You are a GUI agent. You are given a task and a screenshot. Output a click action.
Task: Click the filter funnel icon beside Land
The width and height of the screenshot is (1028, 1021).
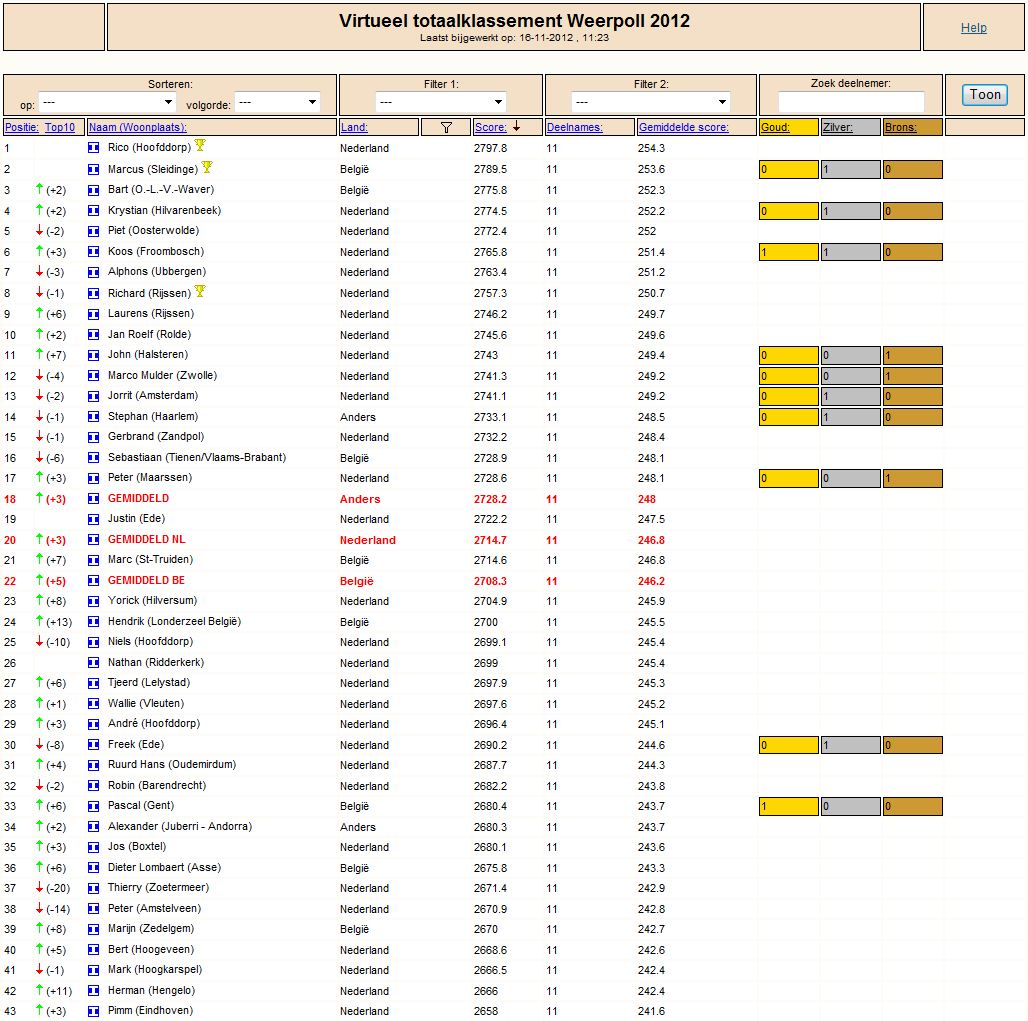coord(446,127)
